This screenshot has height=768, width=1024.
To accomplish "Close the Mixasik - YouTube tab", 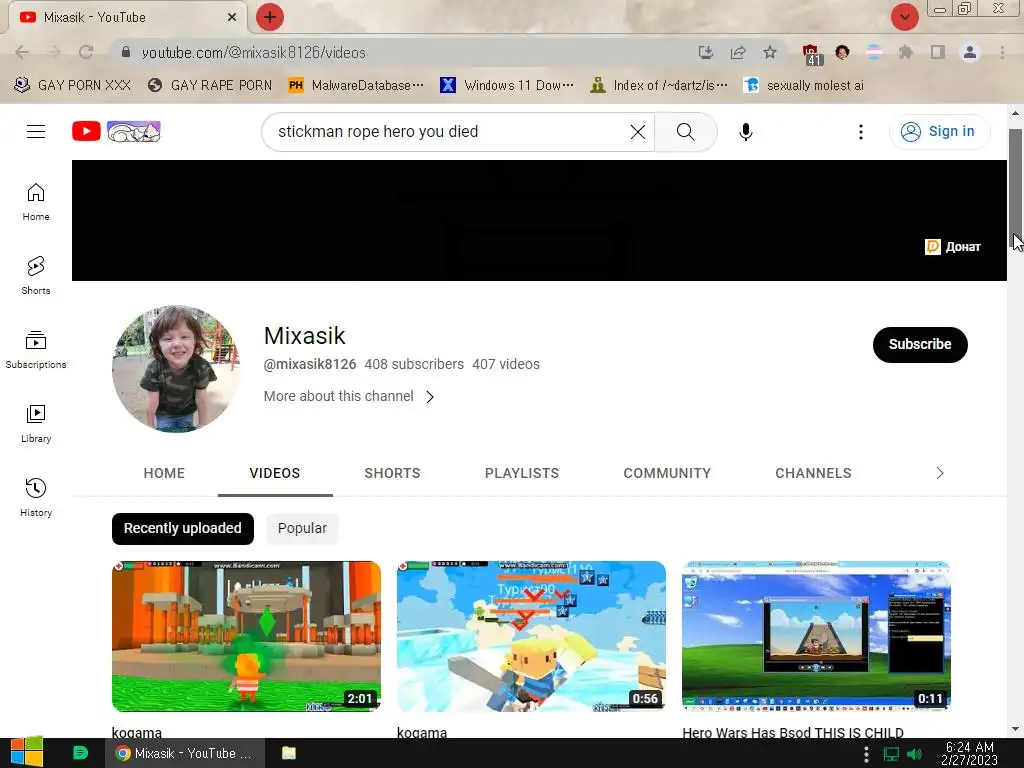I will [x=232, y=17].
